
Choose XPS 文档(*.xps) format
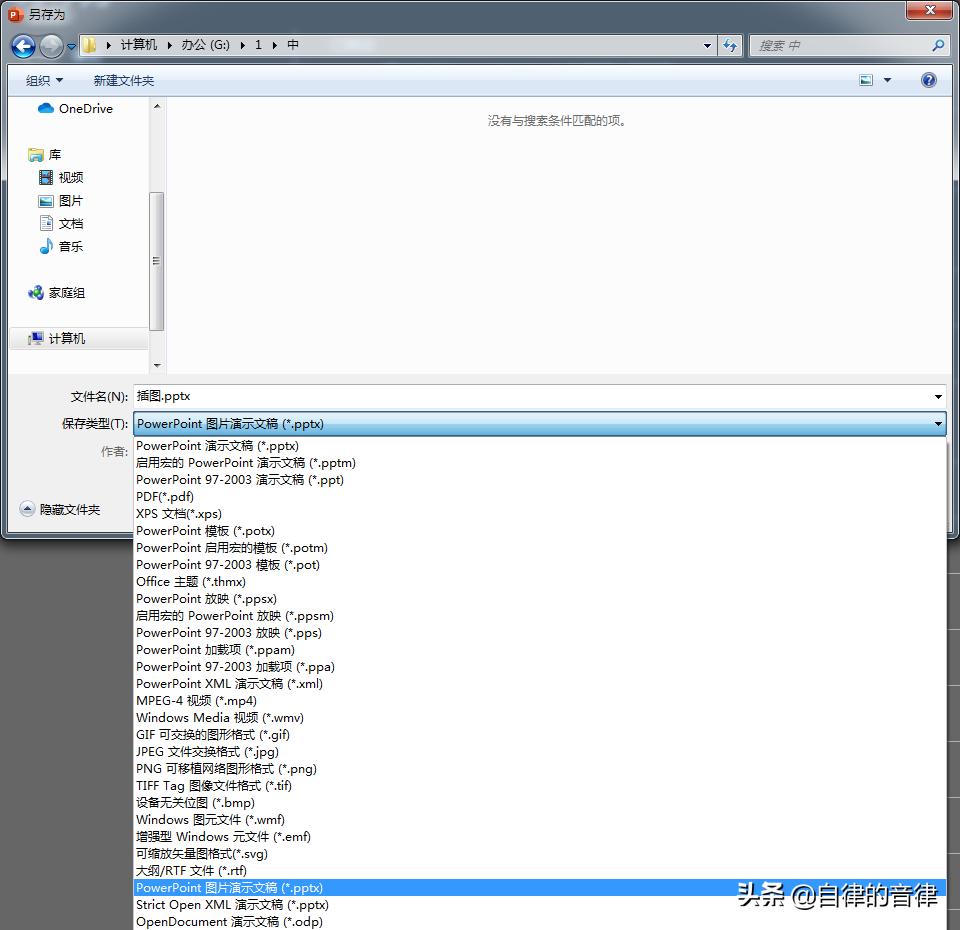[539, 514]
